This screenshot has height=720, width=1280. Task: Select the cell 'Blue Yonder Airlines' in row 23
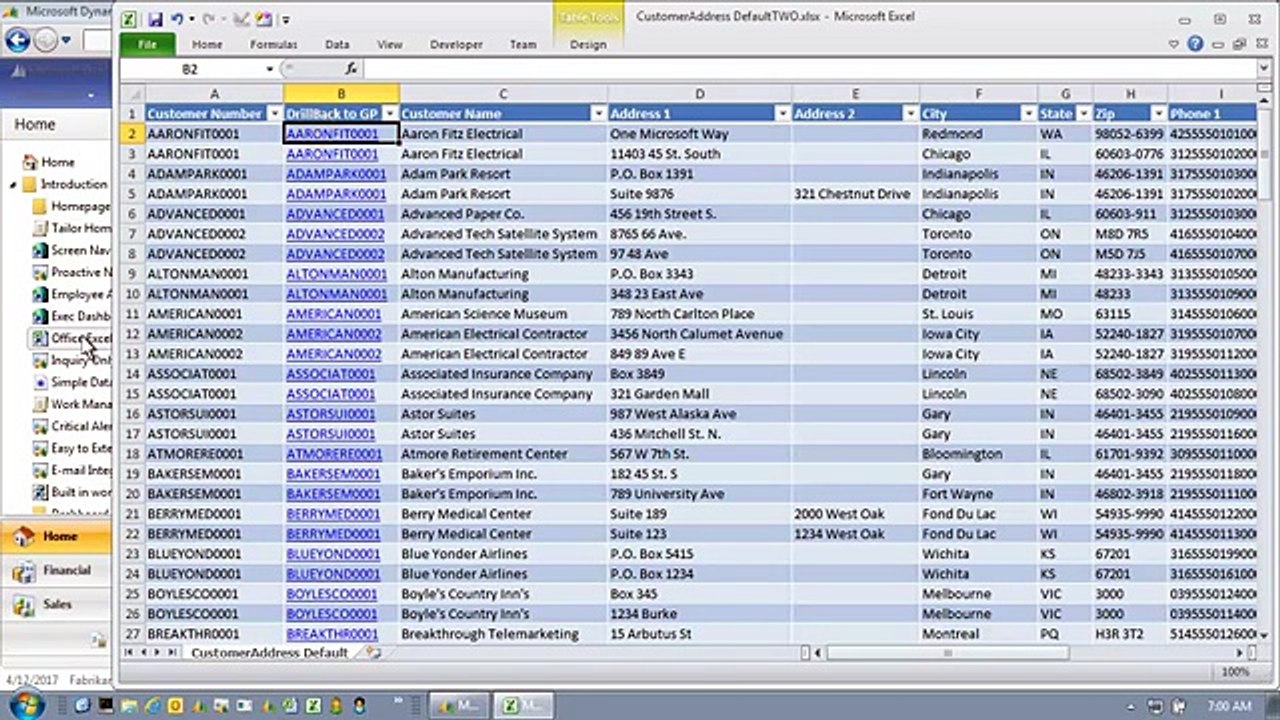(x=503, y=554)
